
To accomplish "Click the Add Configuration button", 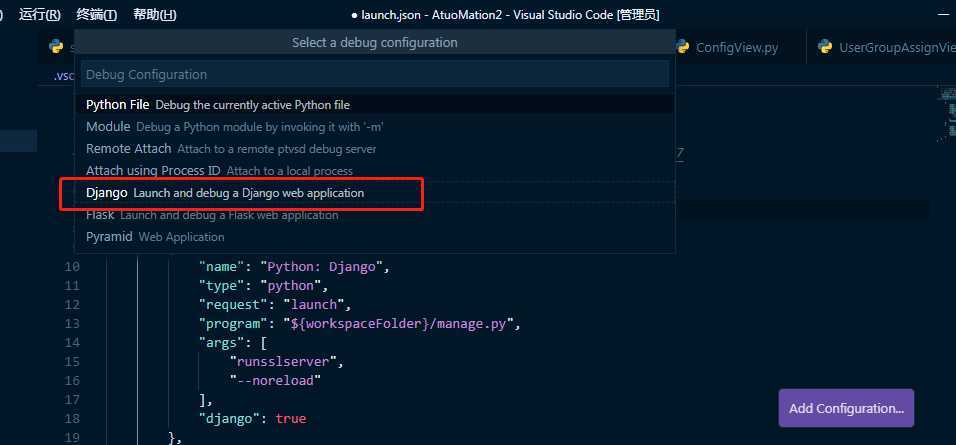I will tap(846, 408).
